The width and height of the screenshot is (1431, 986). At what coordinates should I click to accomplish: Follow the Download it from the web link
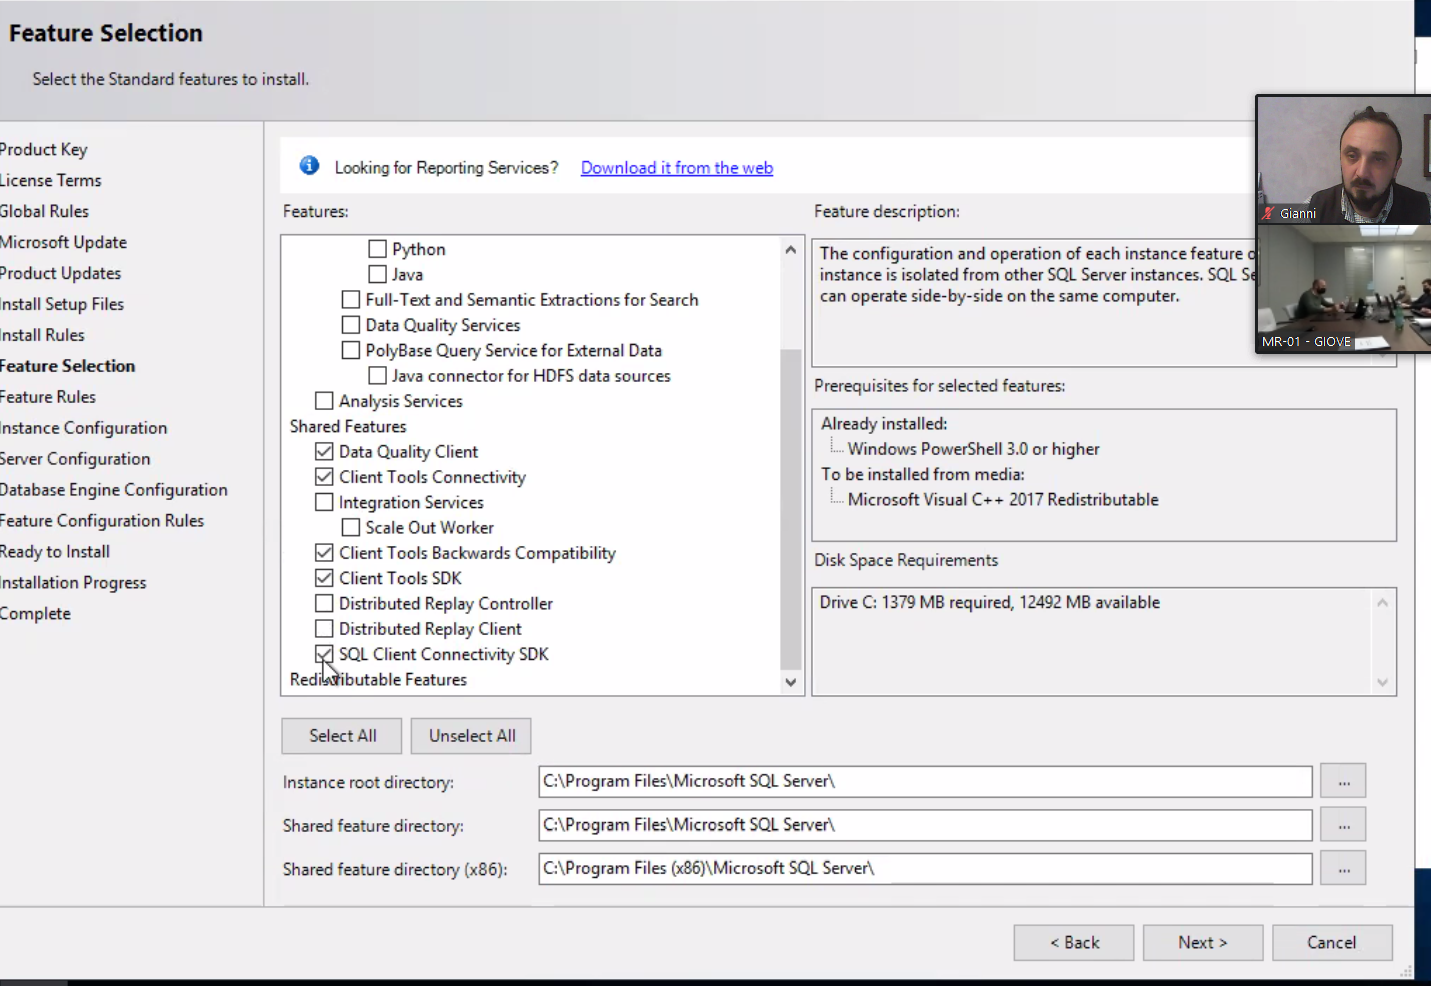pos(676,167)
